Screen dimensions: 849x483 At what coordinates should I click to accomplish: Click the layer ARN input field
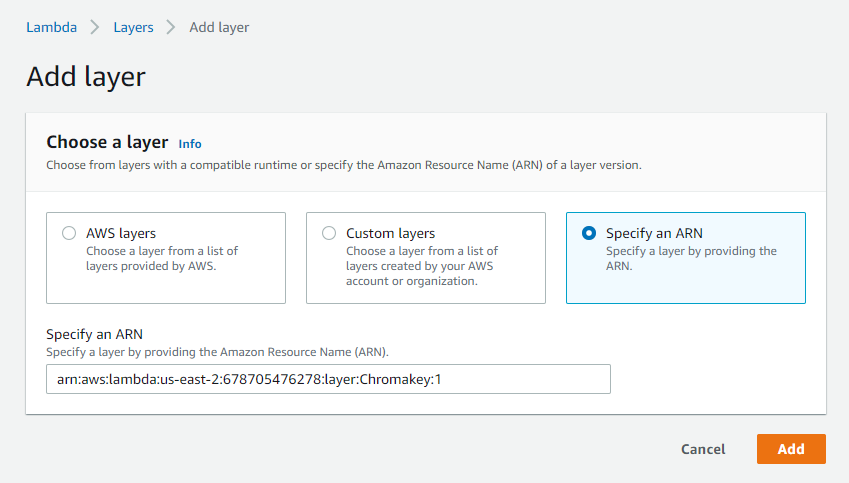click(x=328, y=379)
